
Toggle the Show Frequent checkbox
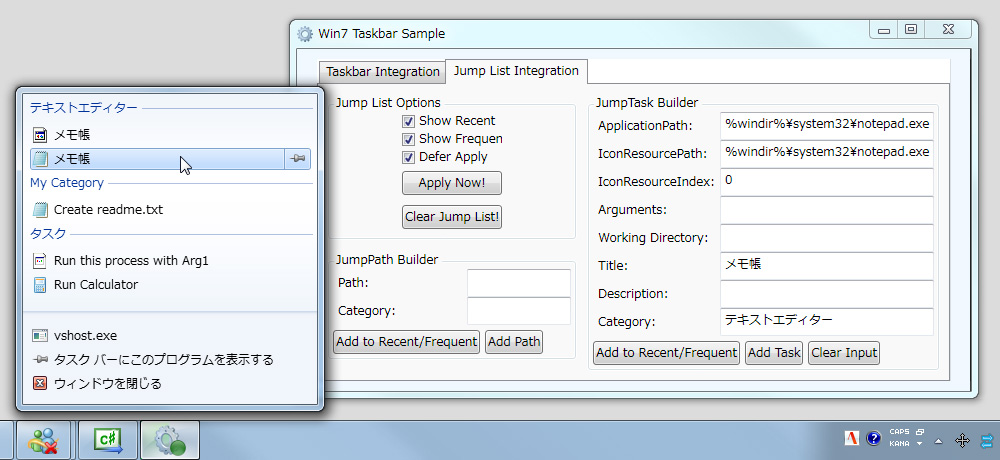[408, 139]
